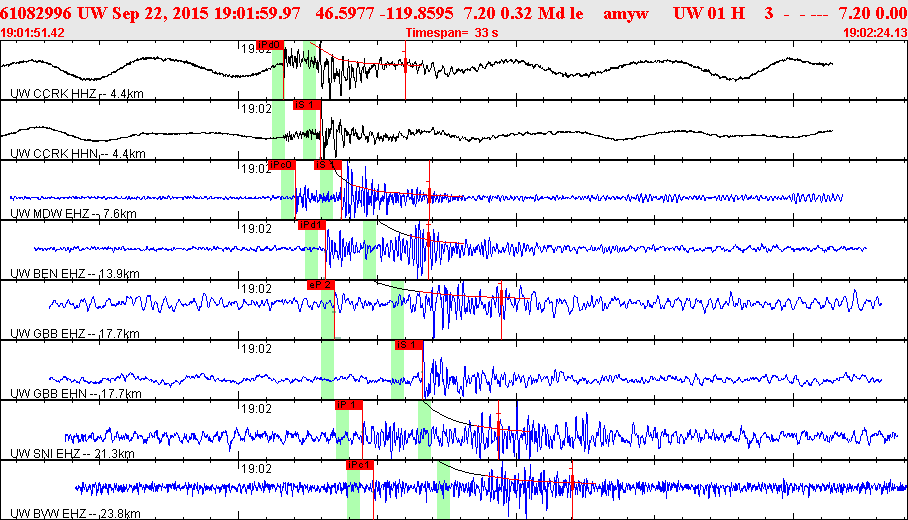
Task: Click the coda end marker on BWW EHZ trace
Action: (x=572, y=481)
